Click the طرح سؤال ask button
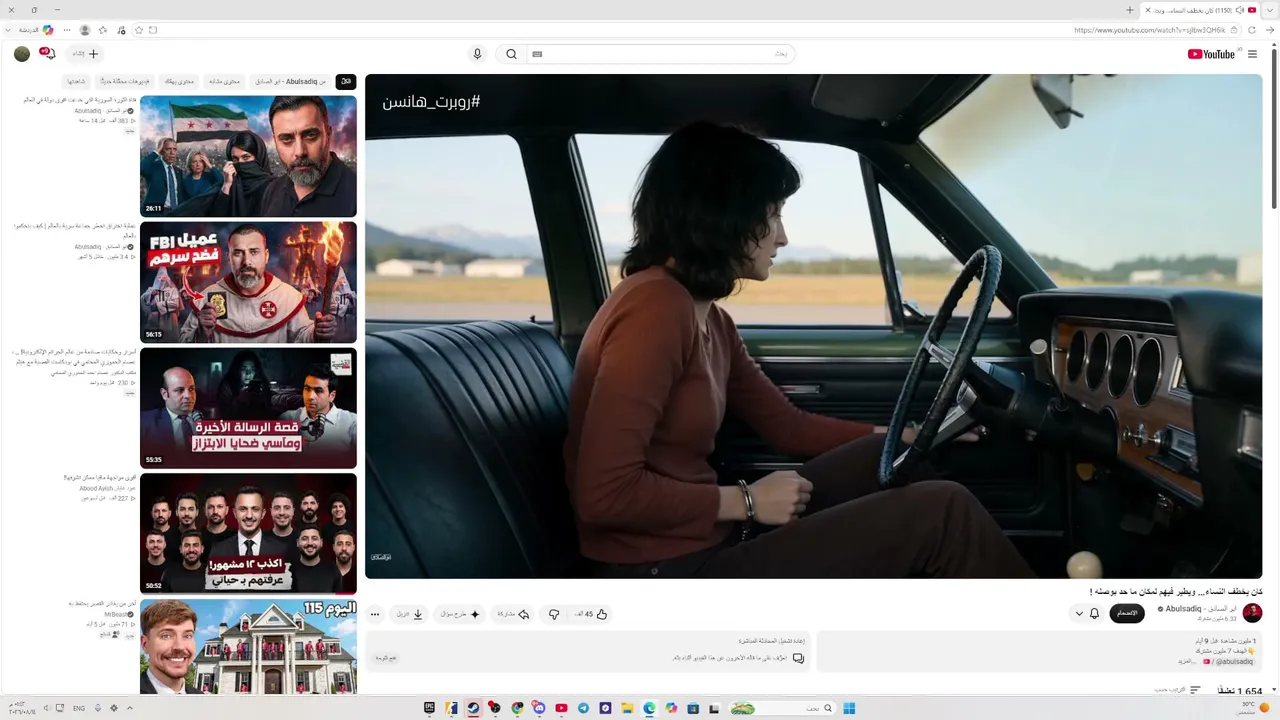This screenshot has width=1280, height=720. click(461, 614)
